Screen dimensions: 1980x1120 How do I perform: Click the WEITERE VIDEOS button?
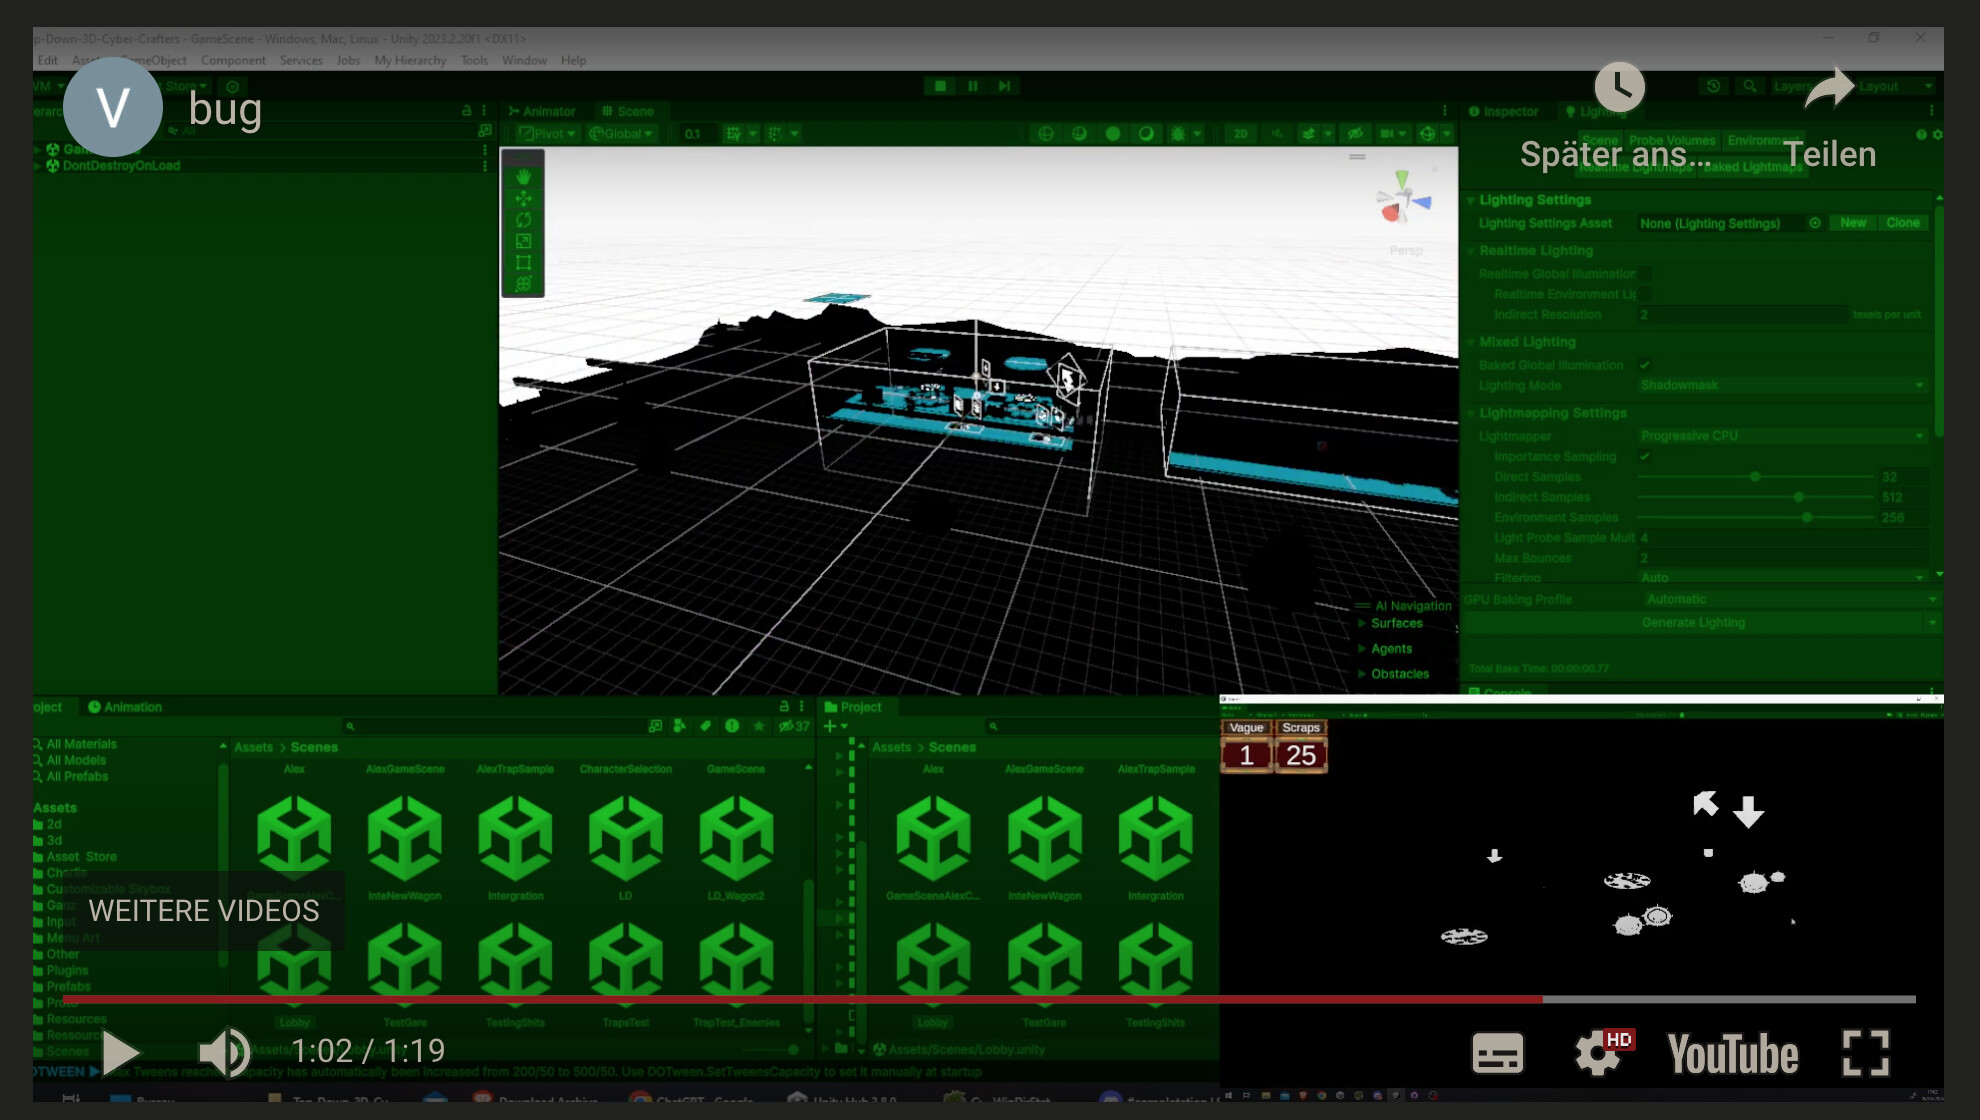204,911
